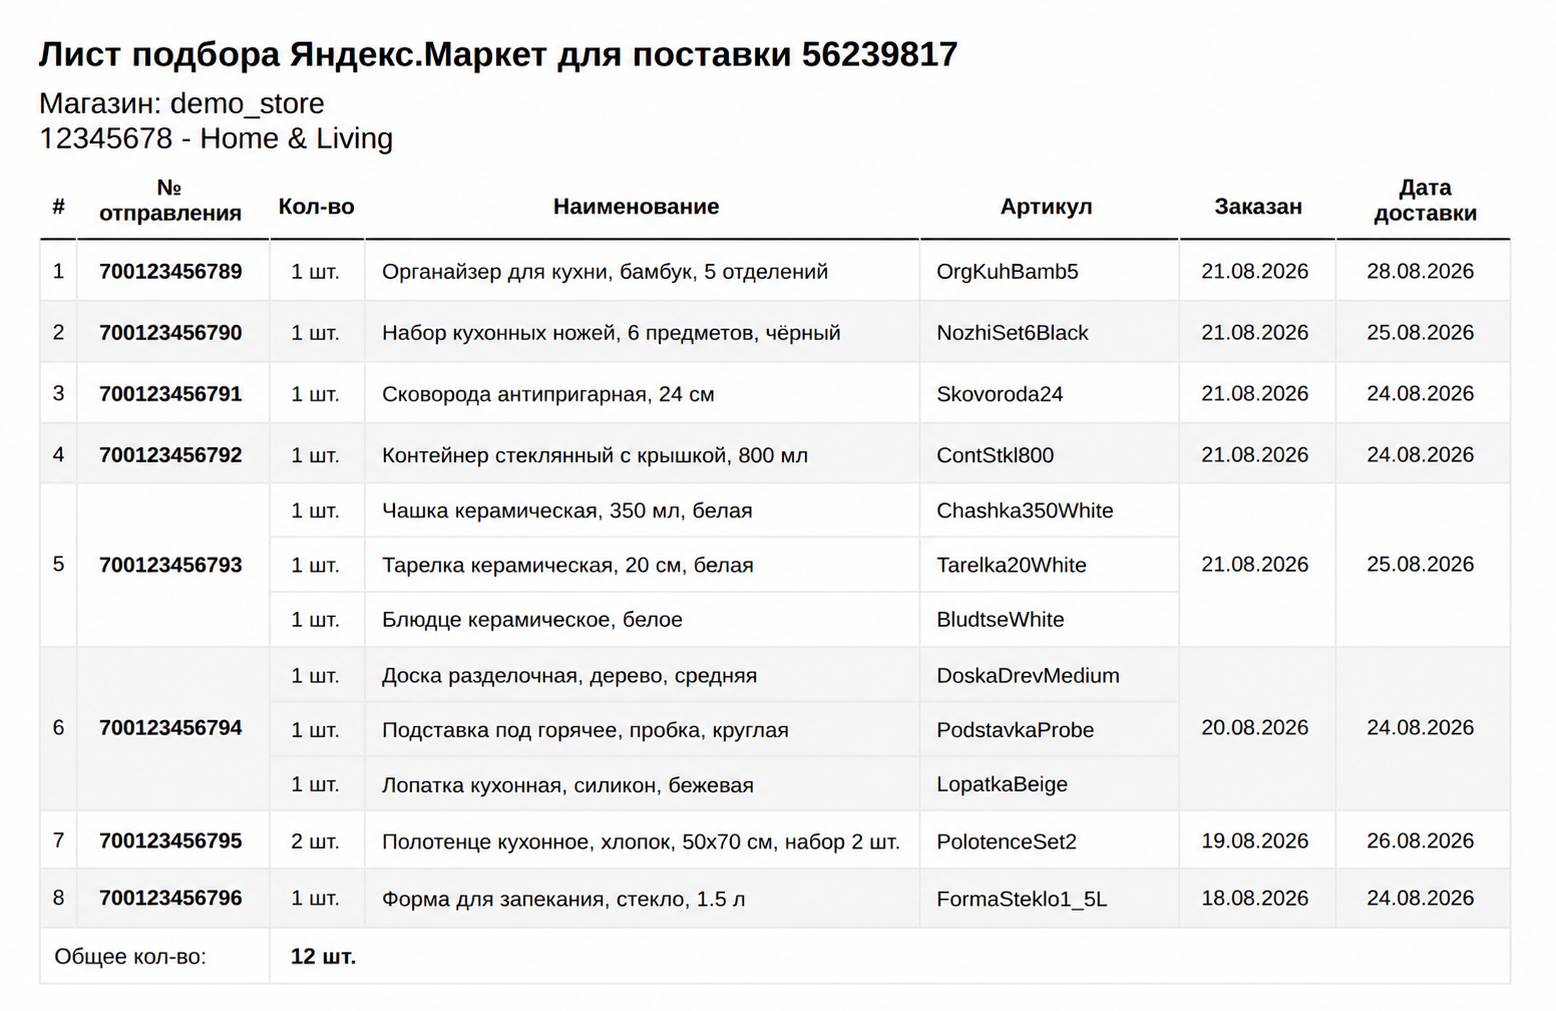The width and height of the screenshot is (1556, 1011).
Task: Click the article PolotenceSet2
Action: click(1006, 842)
